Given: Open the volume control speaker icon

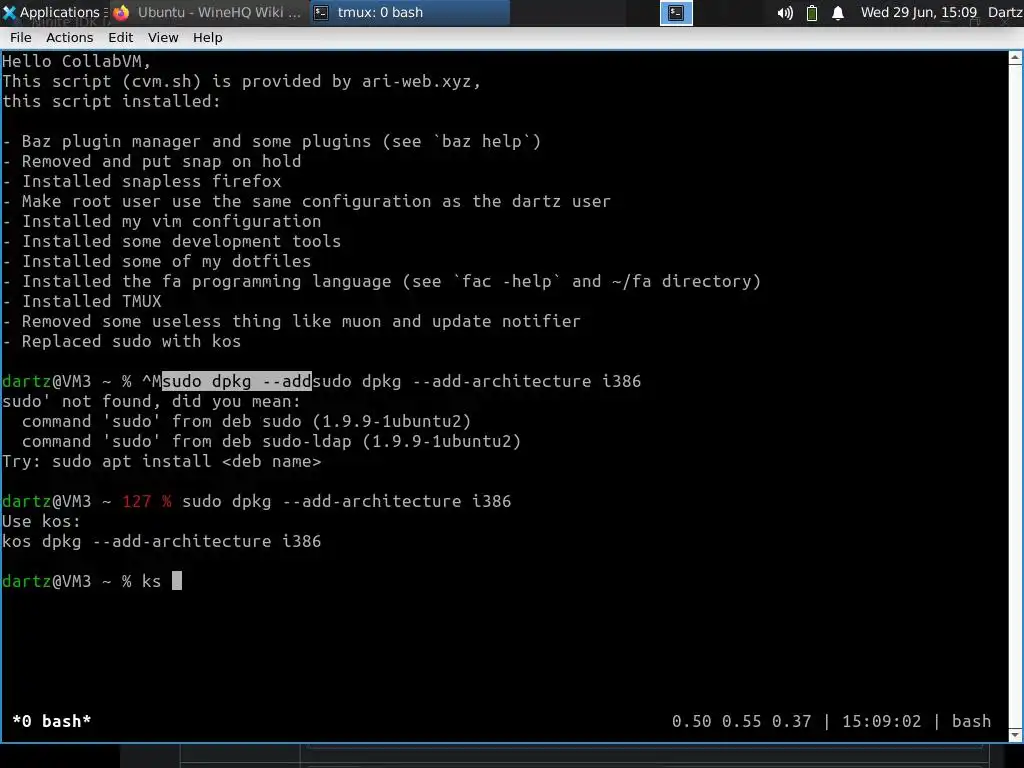Looking at the screenshot, I should click(x=784, y=13).
